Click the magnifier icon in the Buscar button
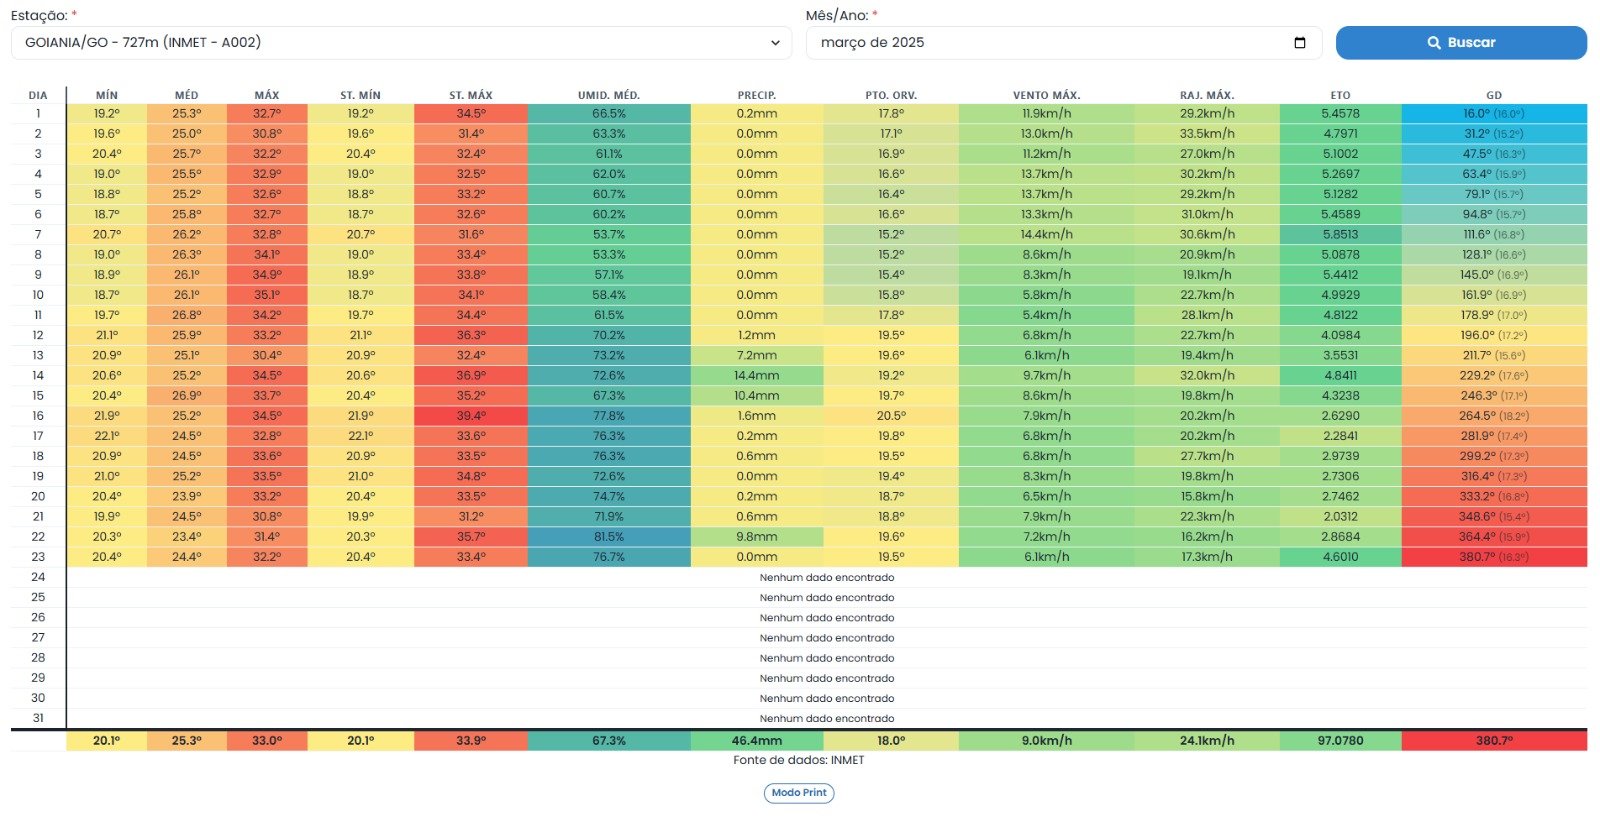 1434,43
